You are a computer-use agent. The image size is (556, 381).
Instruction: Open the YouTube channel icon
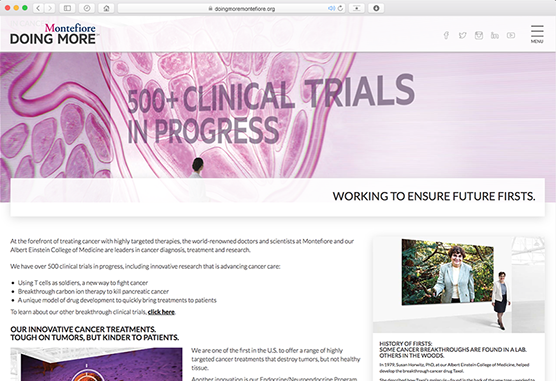pyautogui.click(x=511, y=35)
